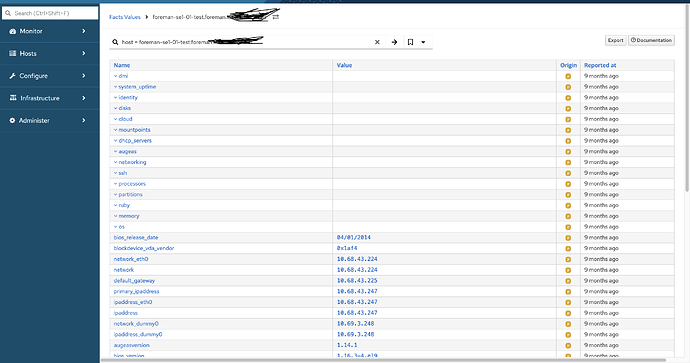Image resolution: width=690 pixels, height=363 pixels.
Task: Click origin icon in memory row
Action: 568,216
